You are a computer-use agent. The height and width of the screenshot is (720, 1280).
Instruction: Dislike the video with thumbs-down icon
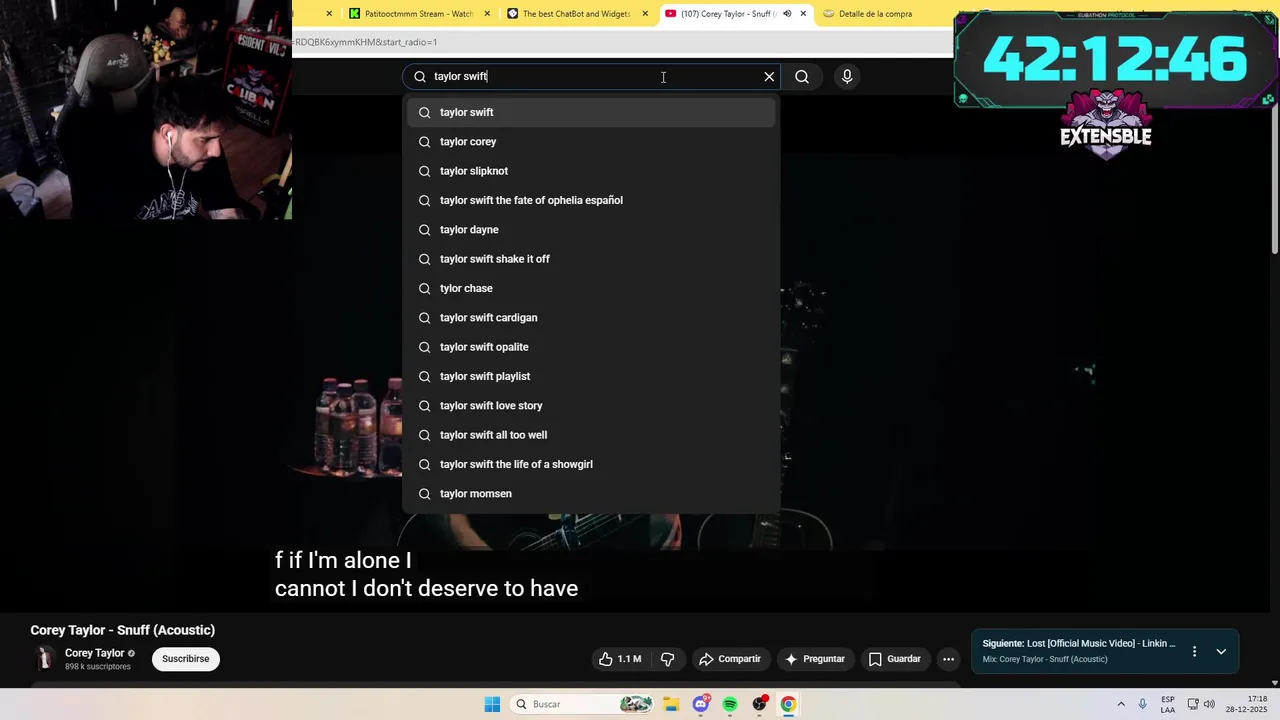668,659
